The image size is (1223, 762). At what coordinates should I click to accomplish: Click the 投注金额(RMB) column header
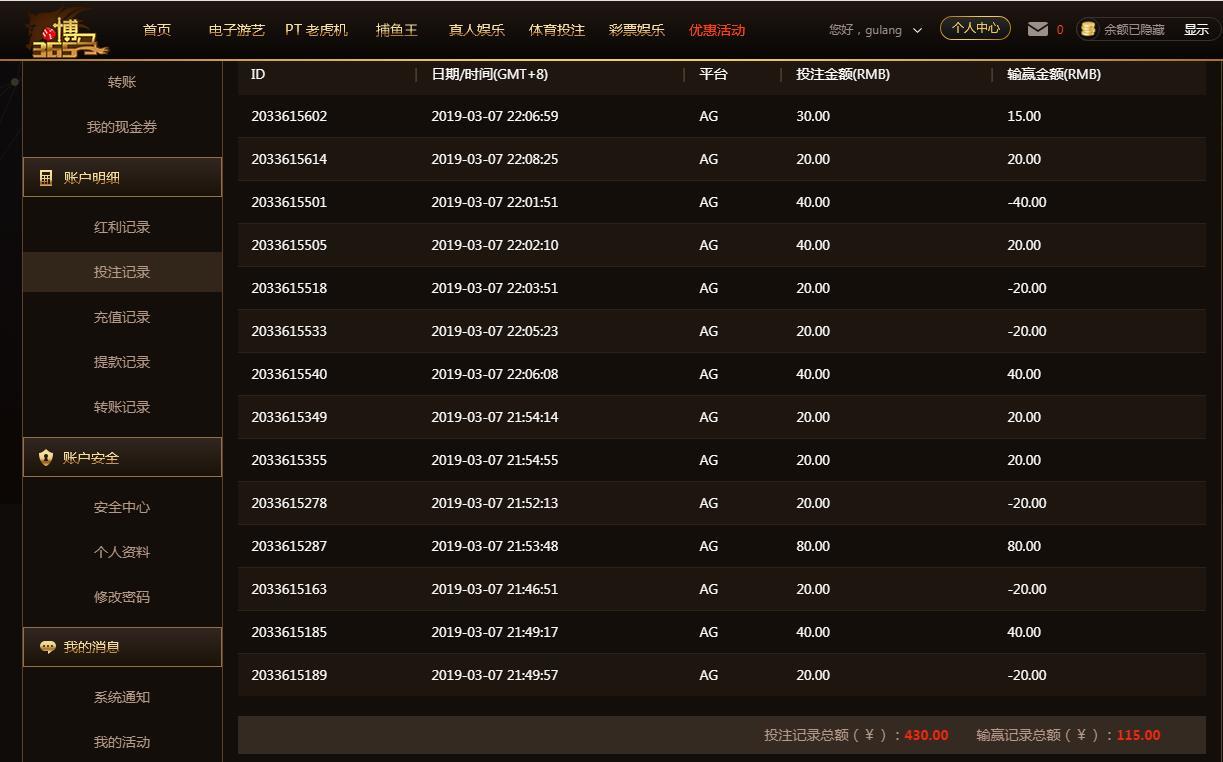pyautogui.click(x=843, y=74)
